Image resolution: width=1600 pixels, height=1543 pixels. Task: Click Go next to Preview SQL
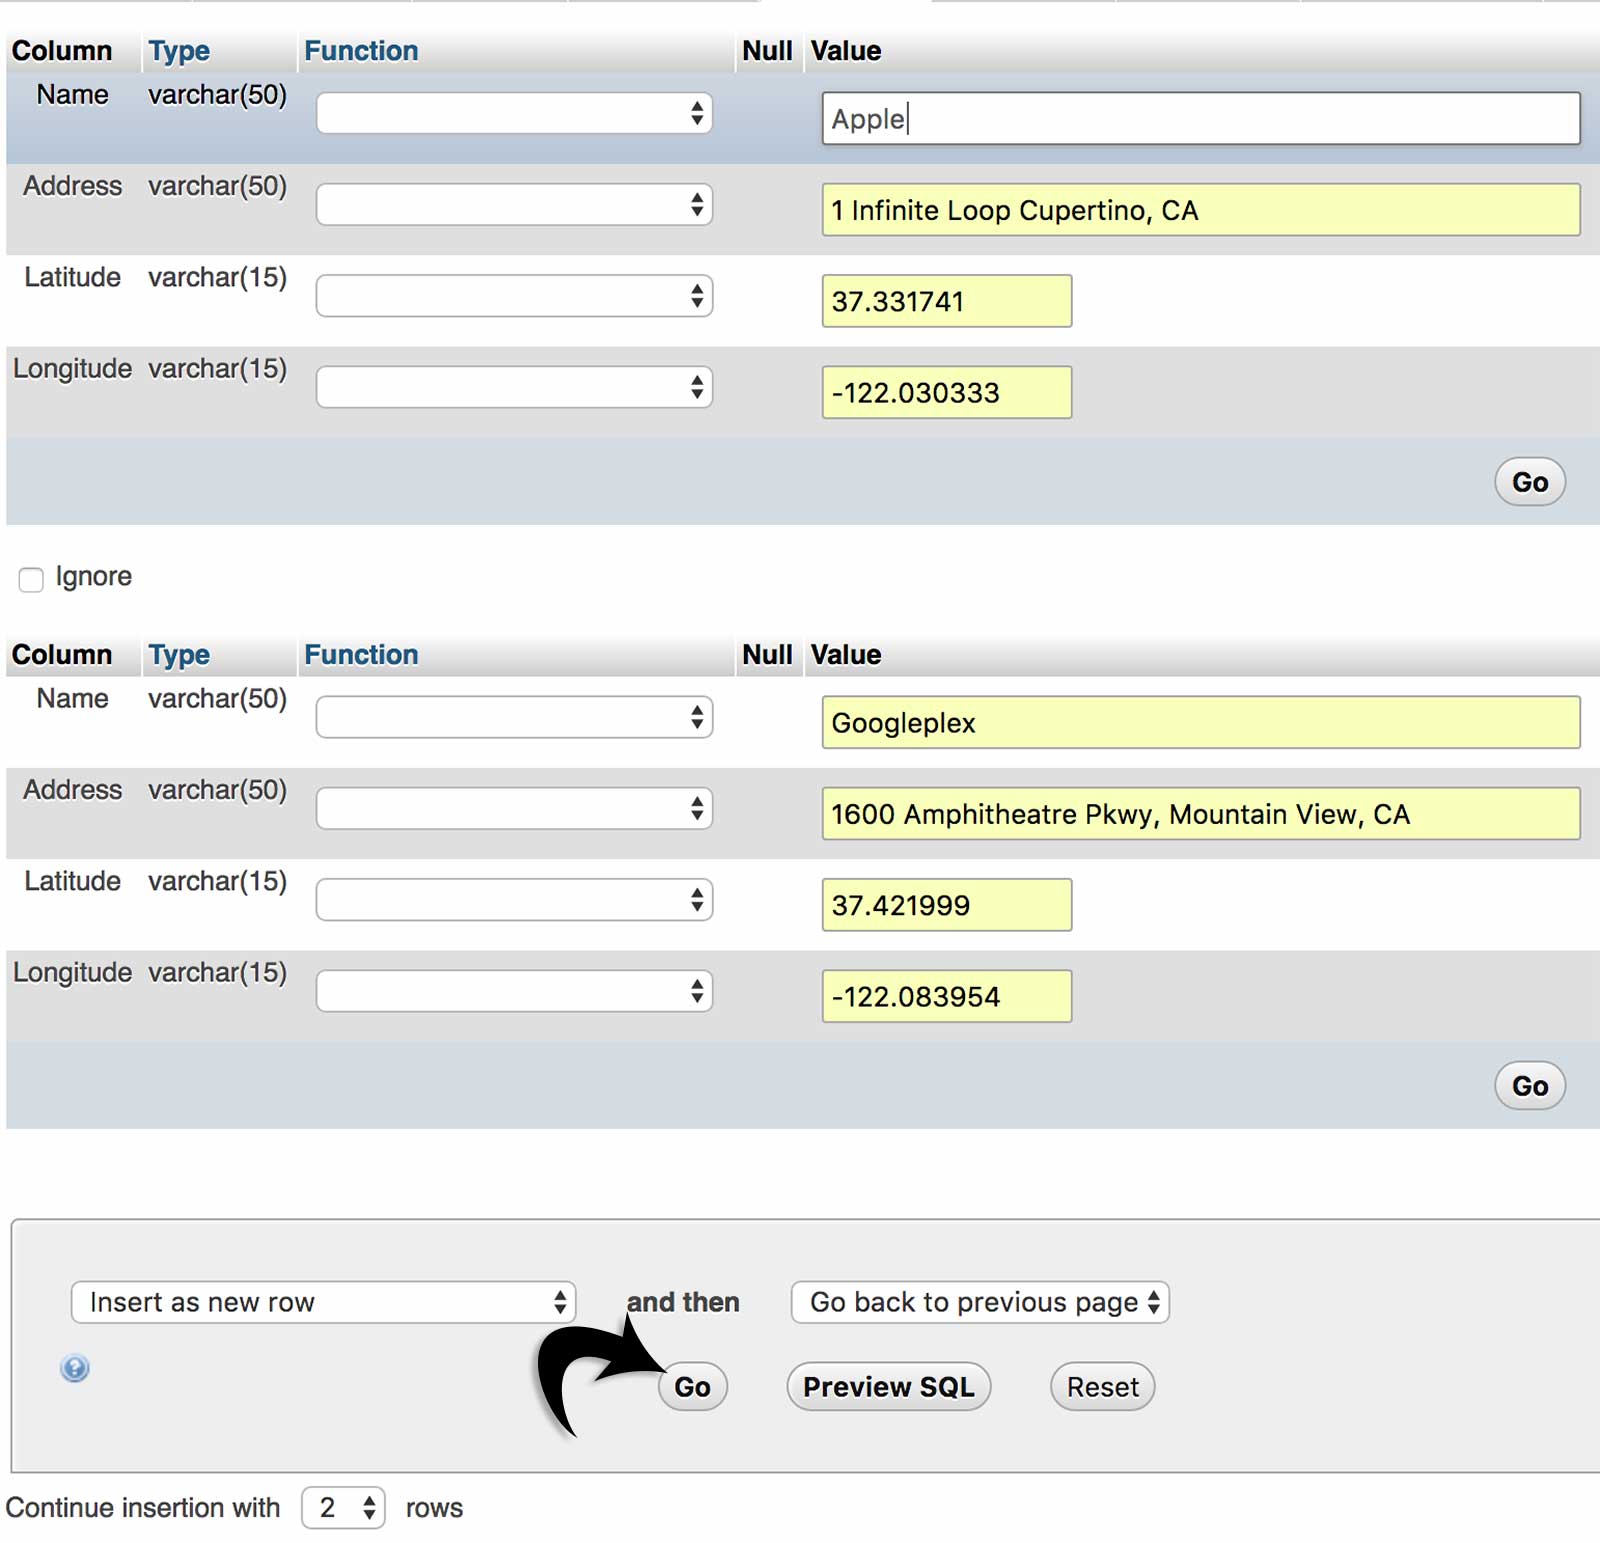click(692, 1387)
